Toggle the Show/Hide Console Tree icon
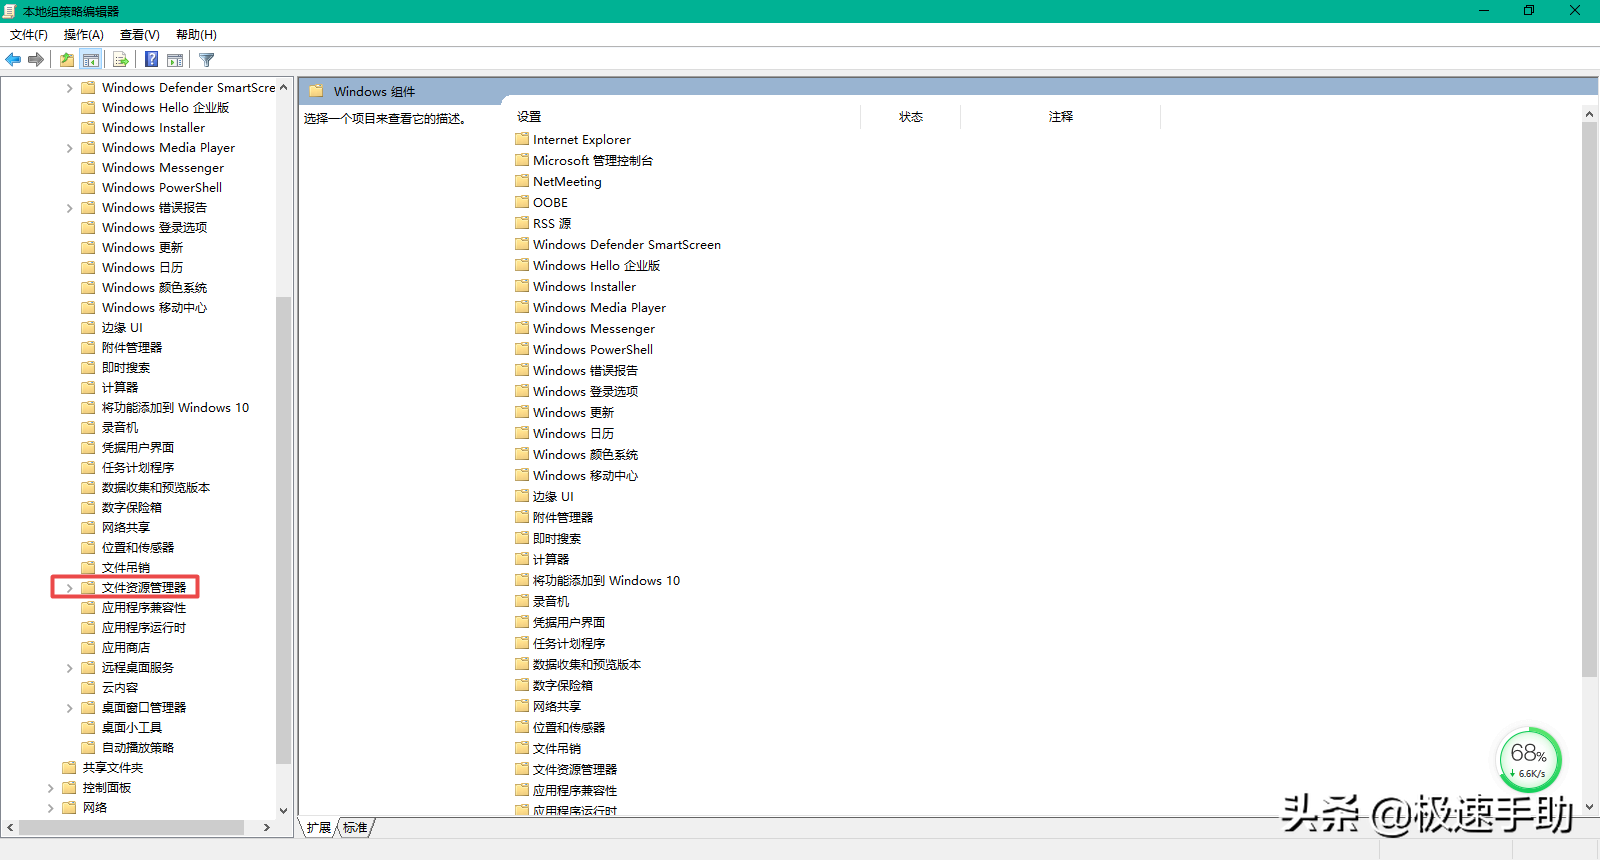The image size is (1600, 860). (91, 60)
